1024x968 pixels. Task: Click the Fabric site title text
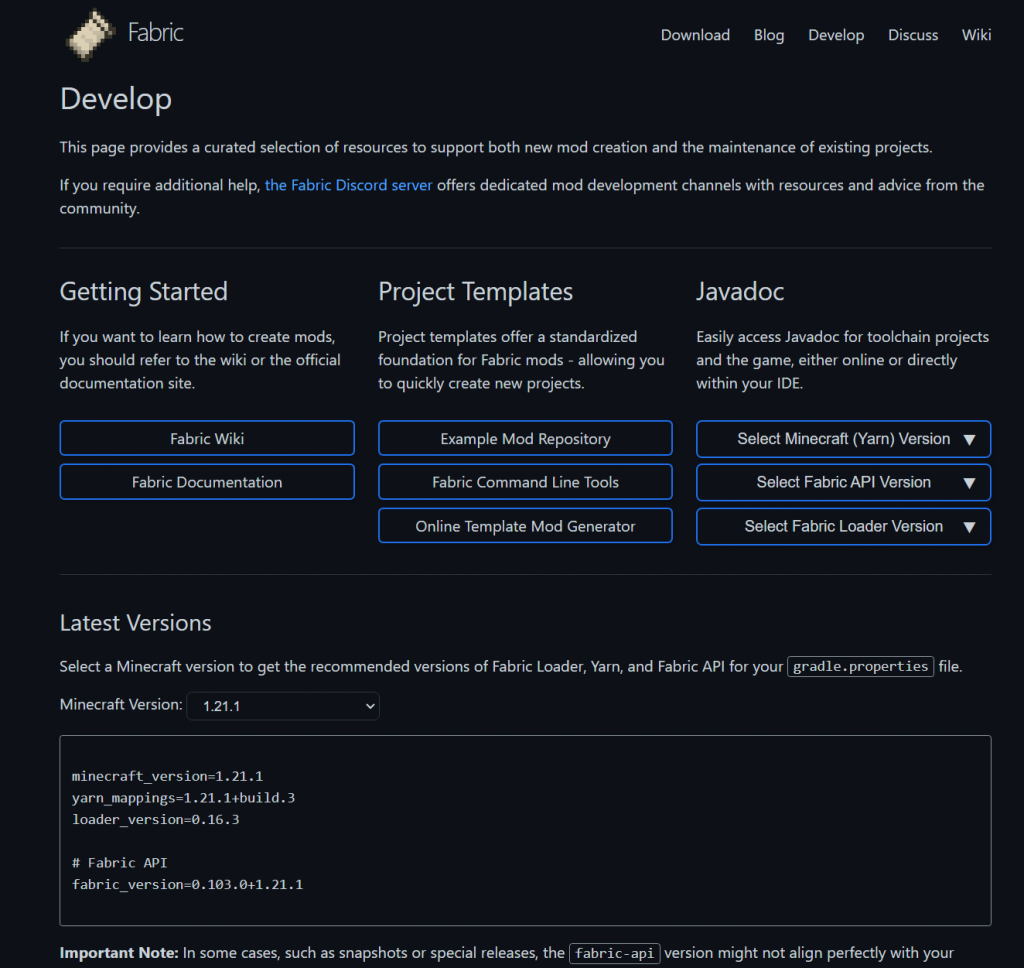[x=155, y=33]
